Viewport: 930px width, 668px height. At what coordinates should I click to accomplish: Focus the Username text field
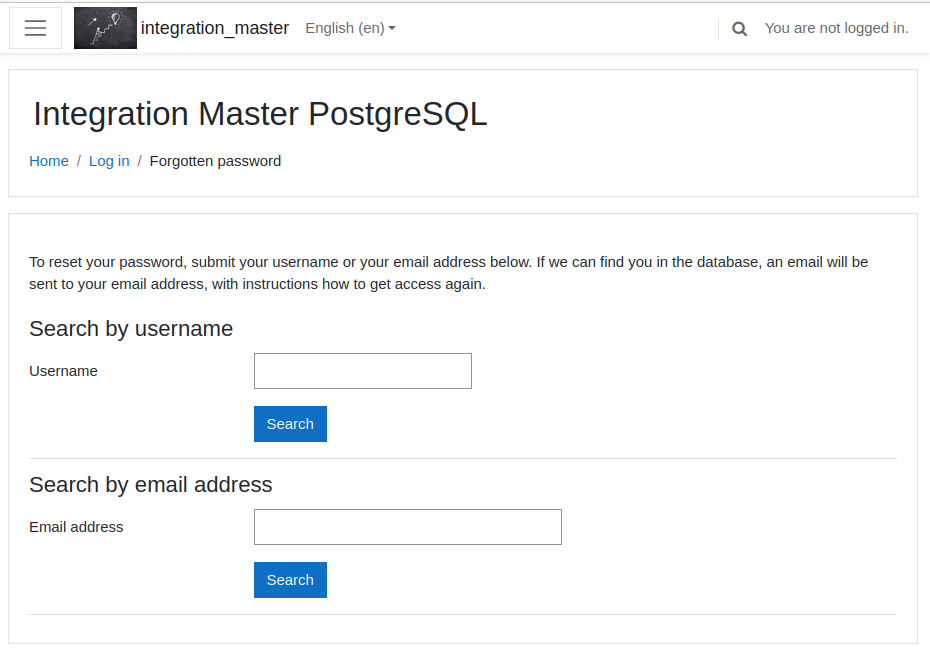pyautogui.click(x=363, y=371)
